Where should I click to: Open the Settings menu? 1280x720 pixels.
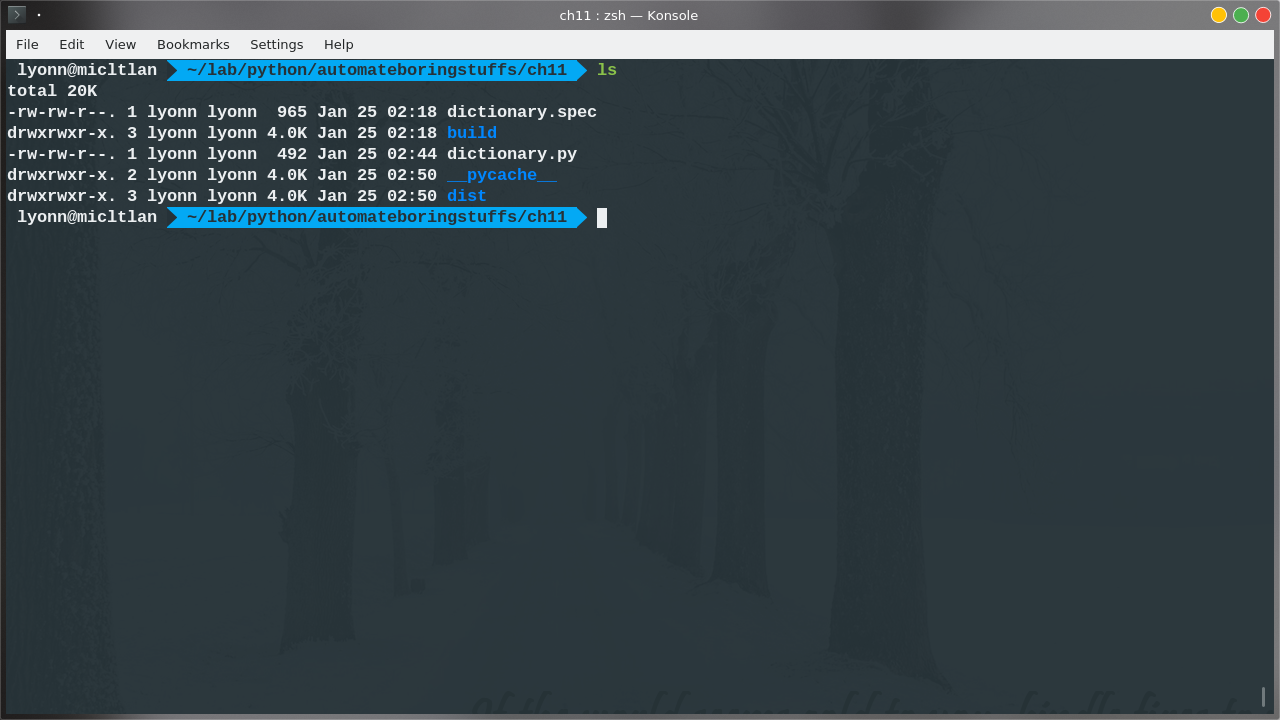[x=276, y=44]
